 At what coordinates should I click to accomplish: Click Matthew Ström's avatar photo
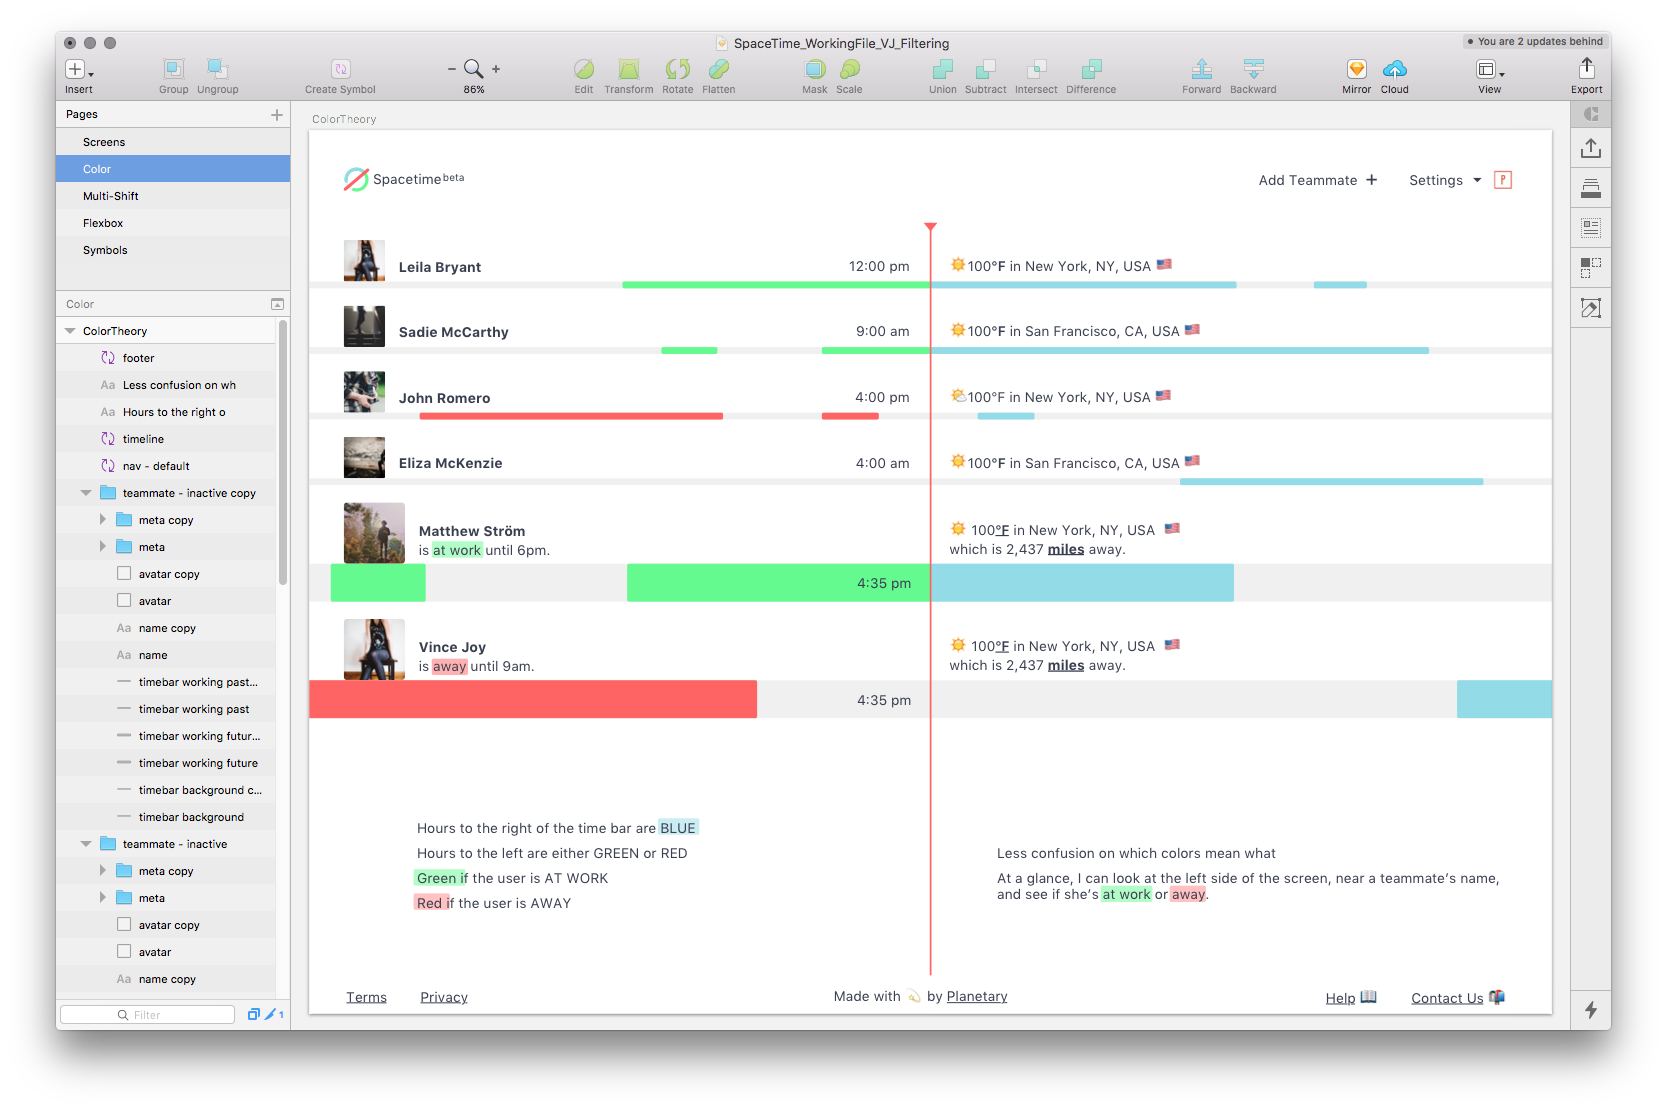click(x=374, y=533)
